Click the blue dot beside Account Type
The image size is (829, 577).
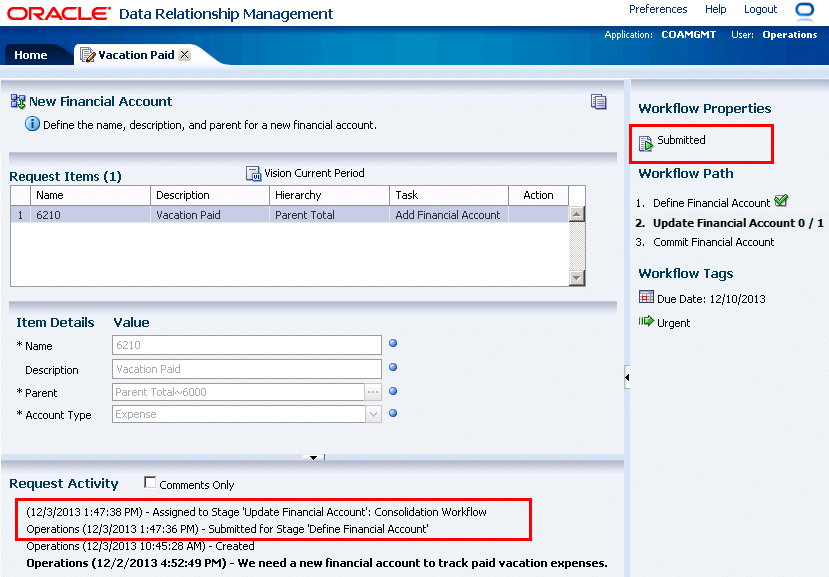tap(393, 413)
